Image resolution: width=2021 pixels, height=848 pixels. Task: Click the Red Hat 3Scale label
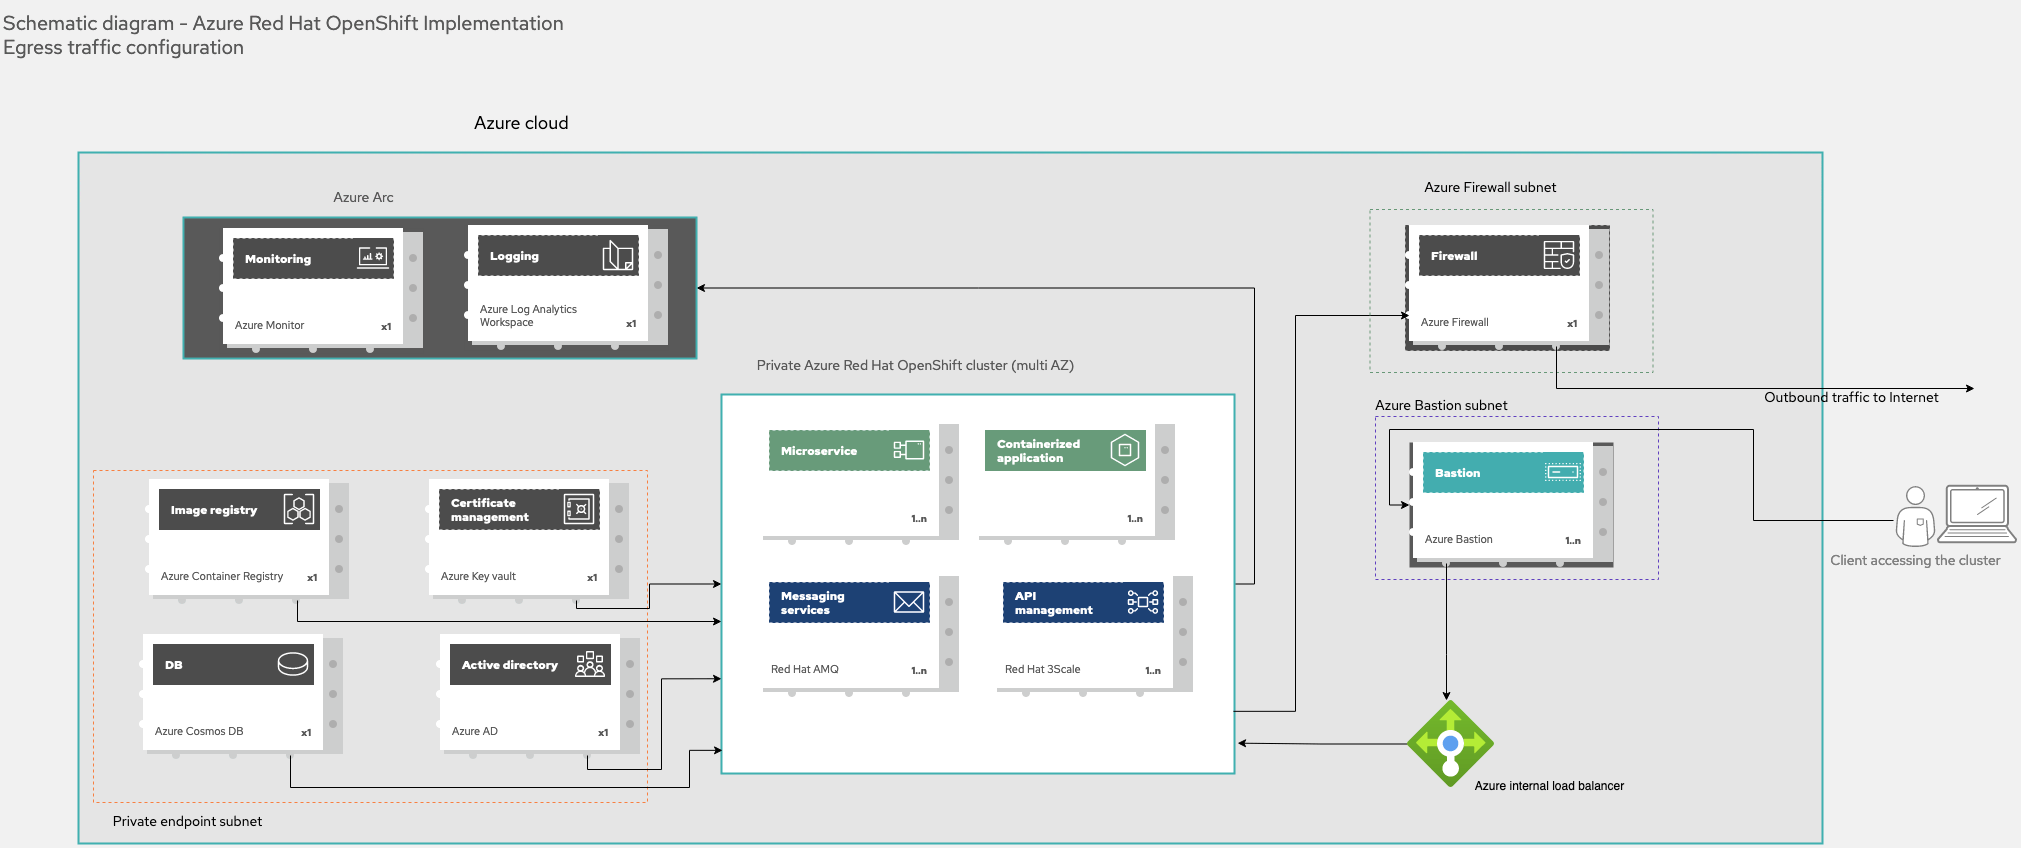(x=1042, y=669)
